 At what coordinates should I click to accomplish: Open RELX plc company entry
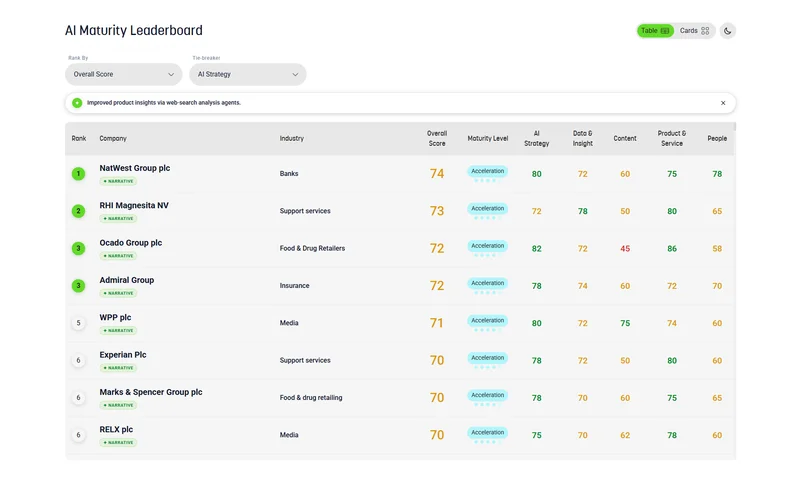click(116, 430)
